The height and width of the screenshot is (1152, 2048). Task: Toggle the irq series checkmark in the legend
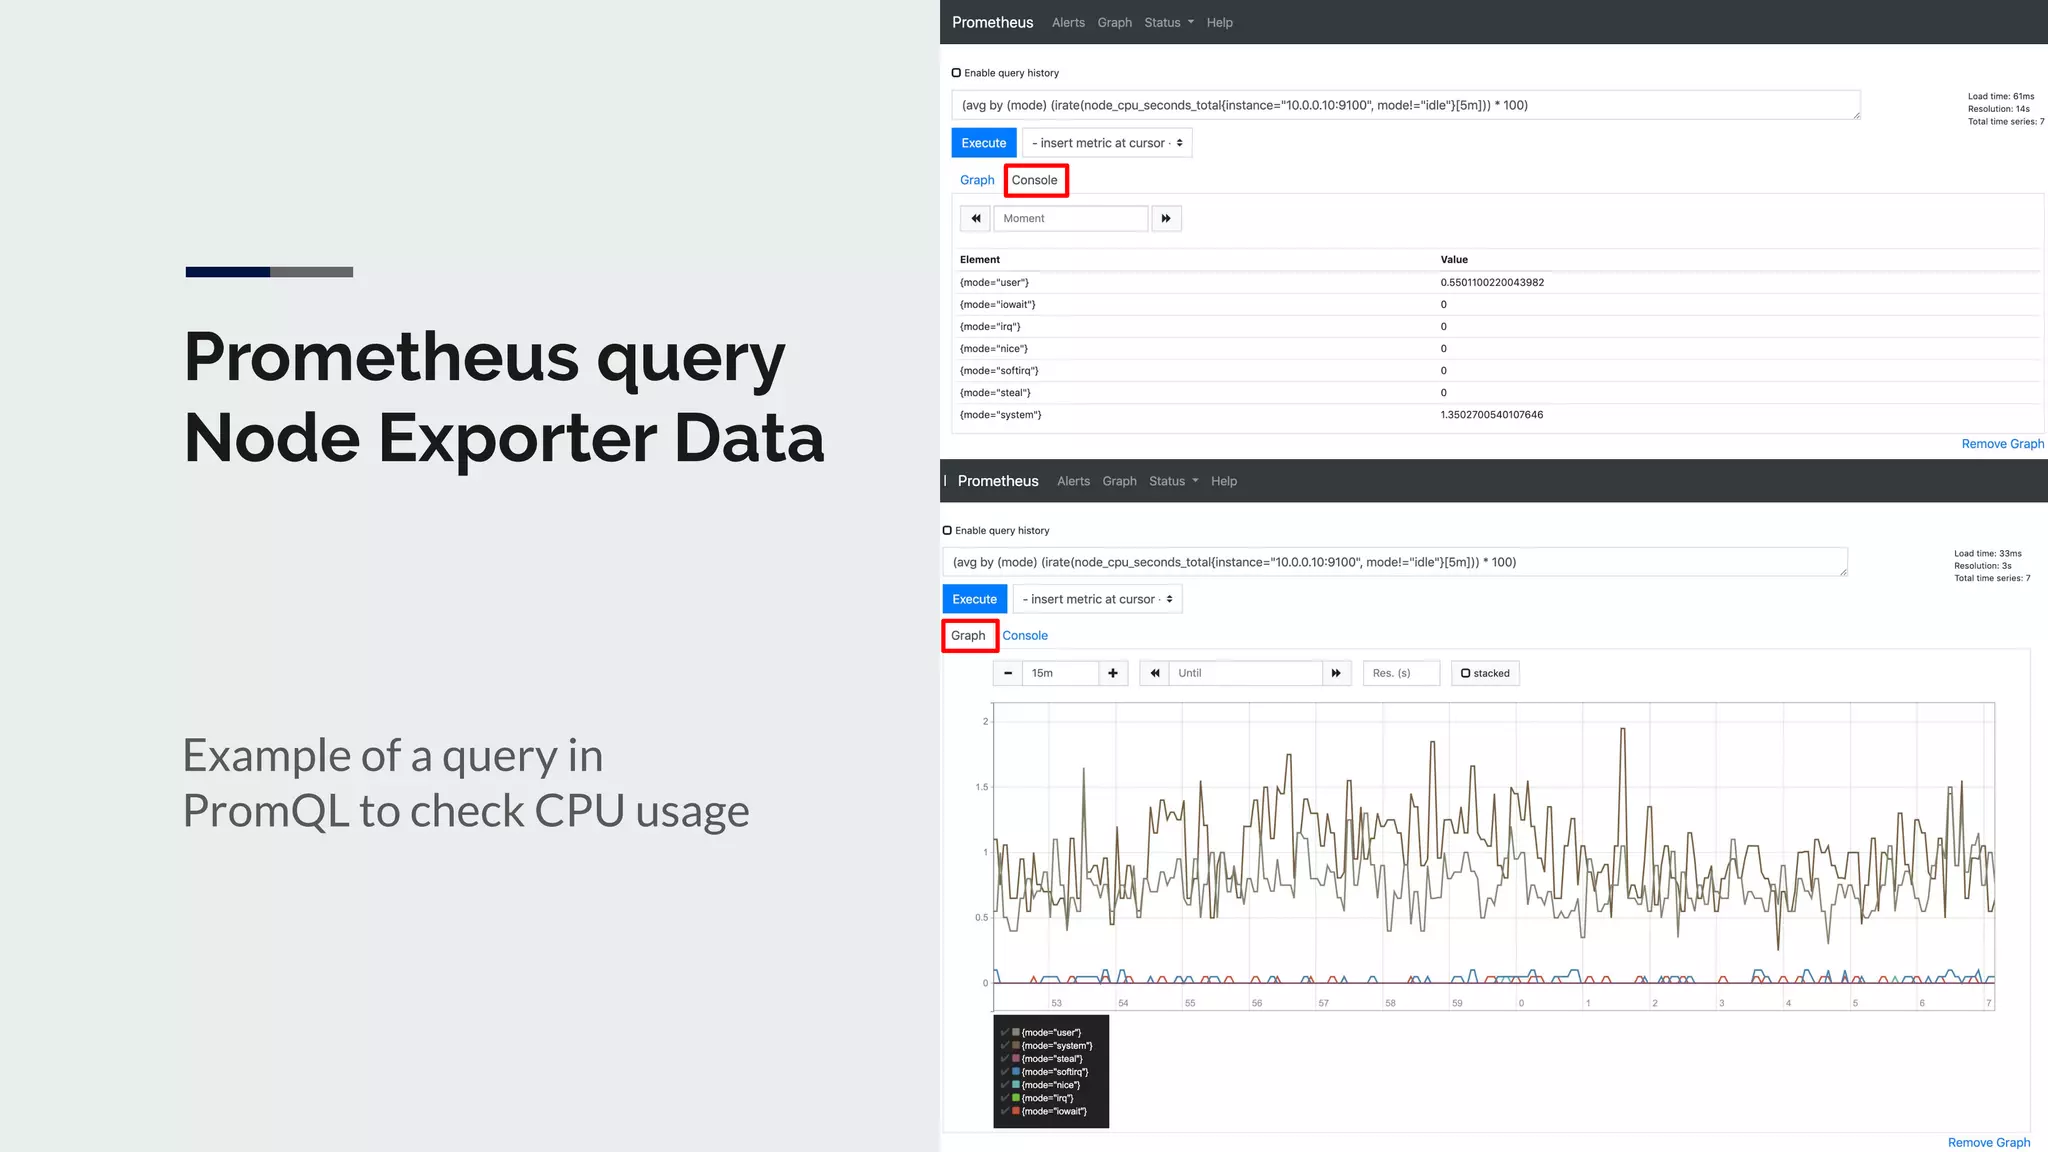pos(1004,1097)
